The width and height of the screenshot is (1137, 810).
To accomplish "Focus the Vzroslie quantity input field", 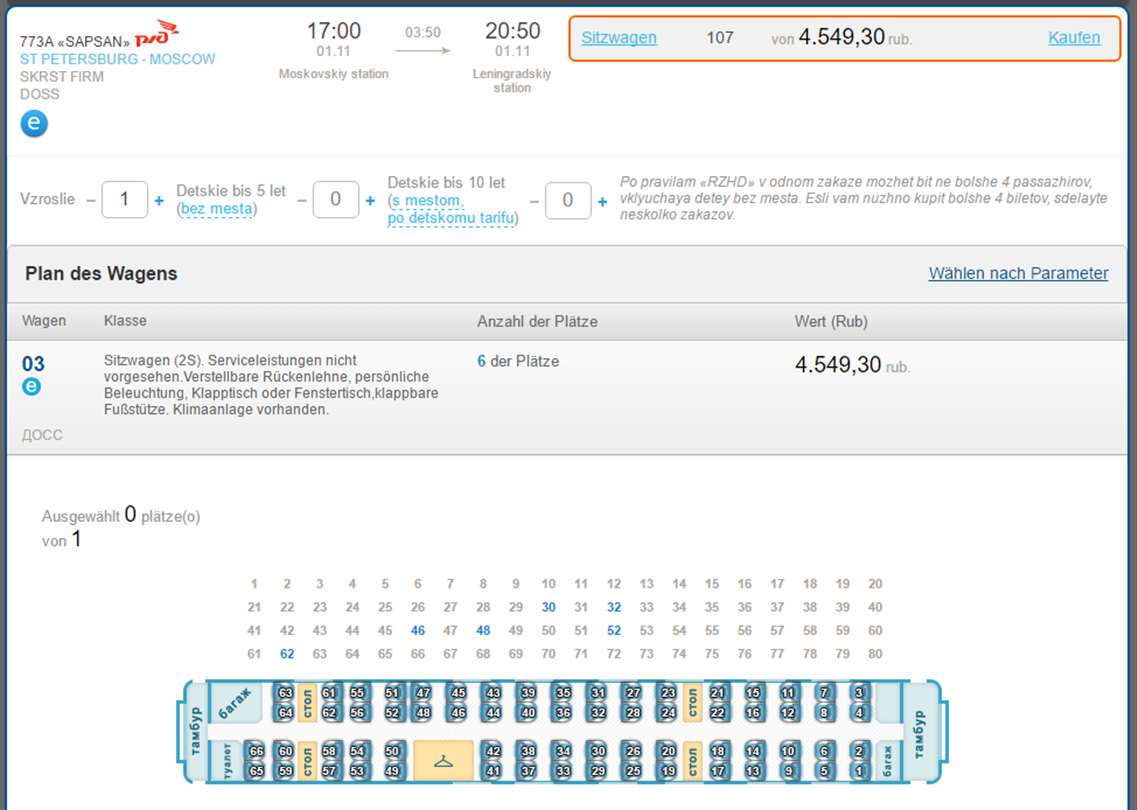I will click(x=125, y=200).
